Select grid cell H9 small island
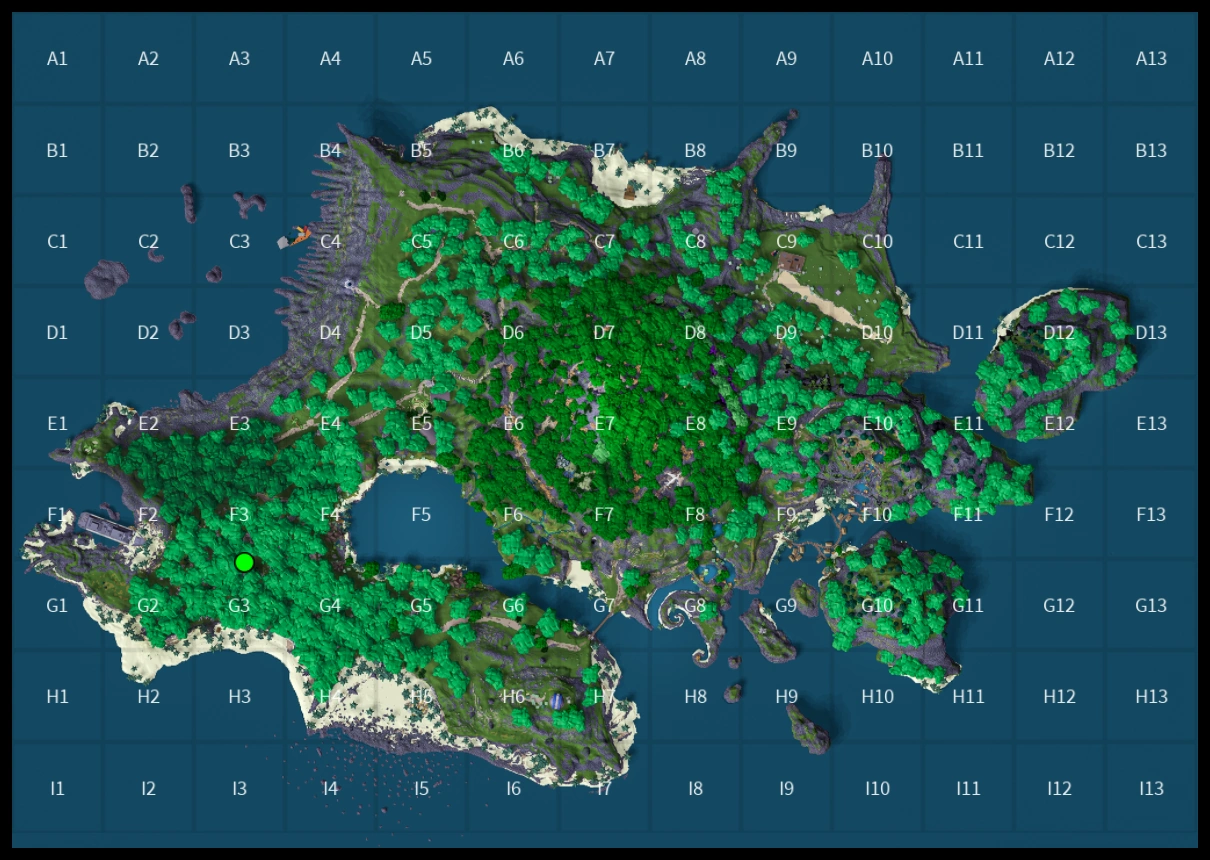1210x860 pixels. point(786,696)
